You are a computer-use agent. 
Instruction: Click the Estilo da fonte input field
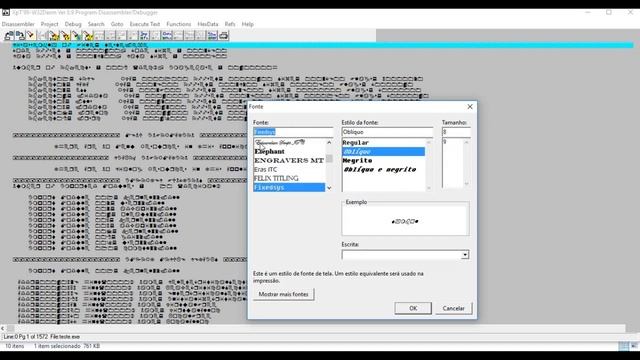pyautogui.click(x=387, y=132)
